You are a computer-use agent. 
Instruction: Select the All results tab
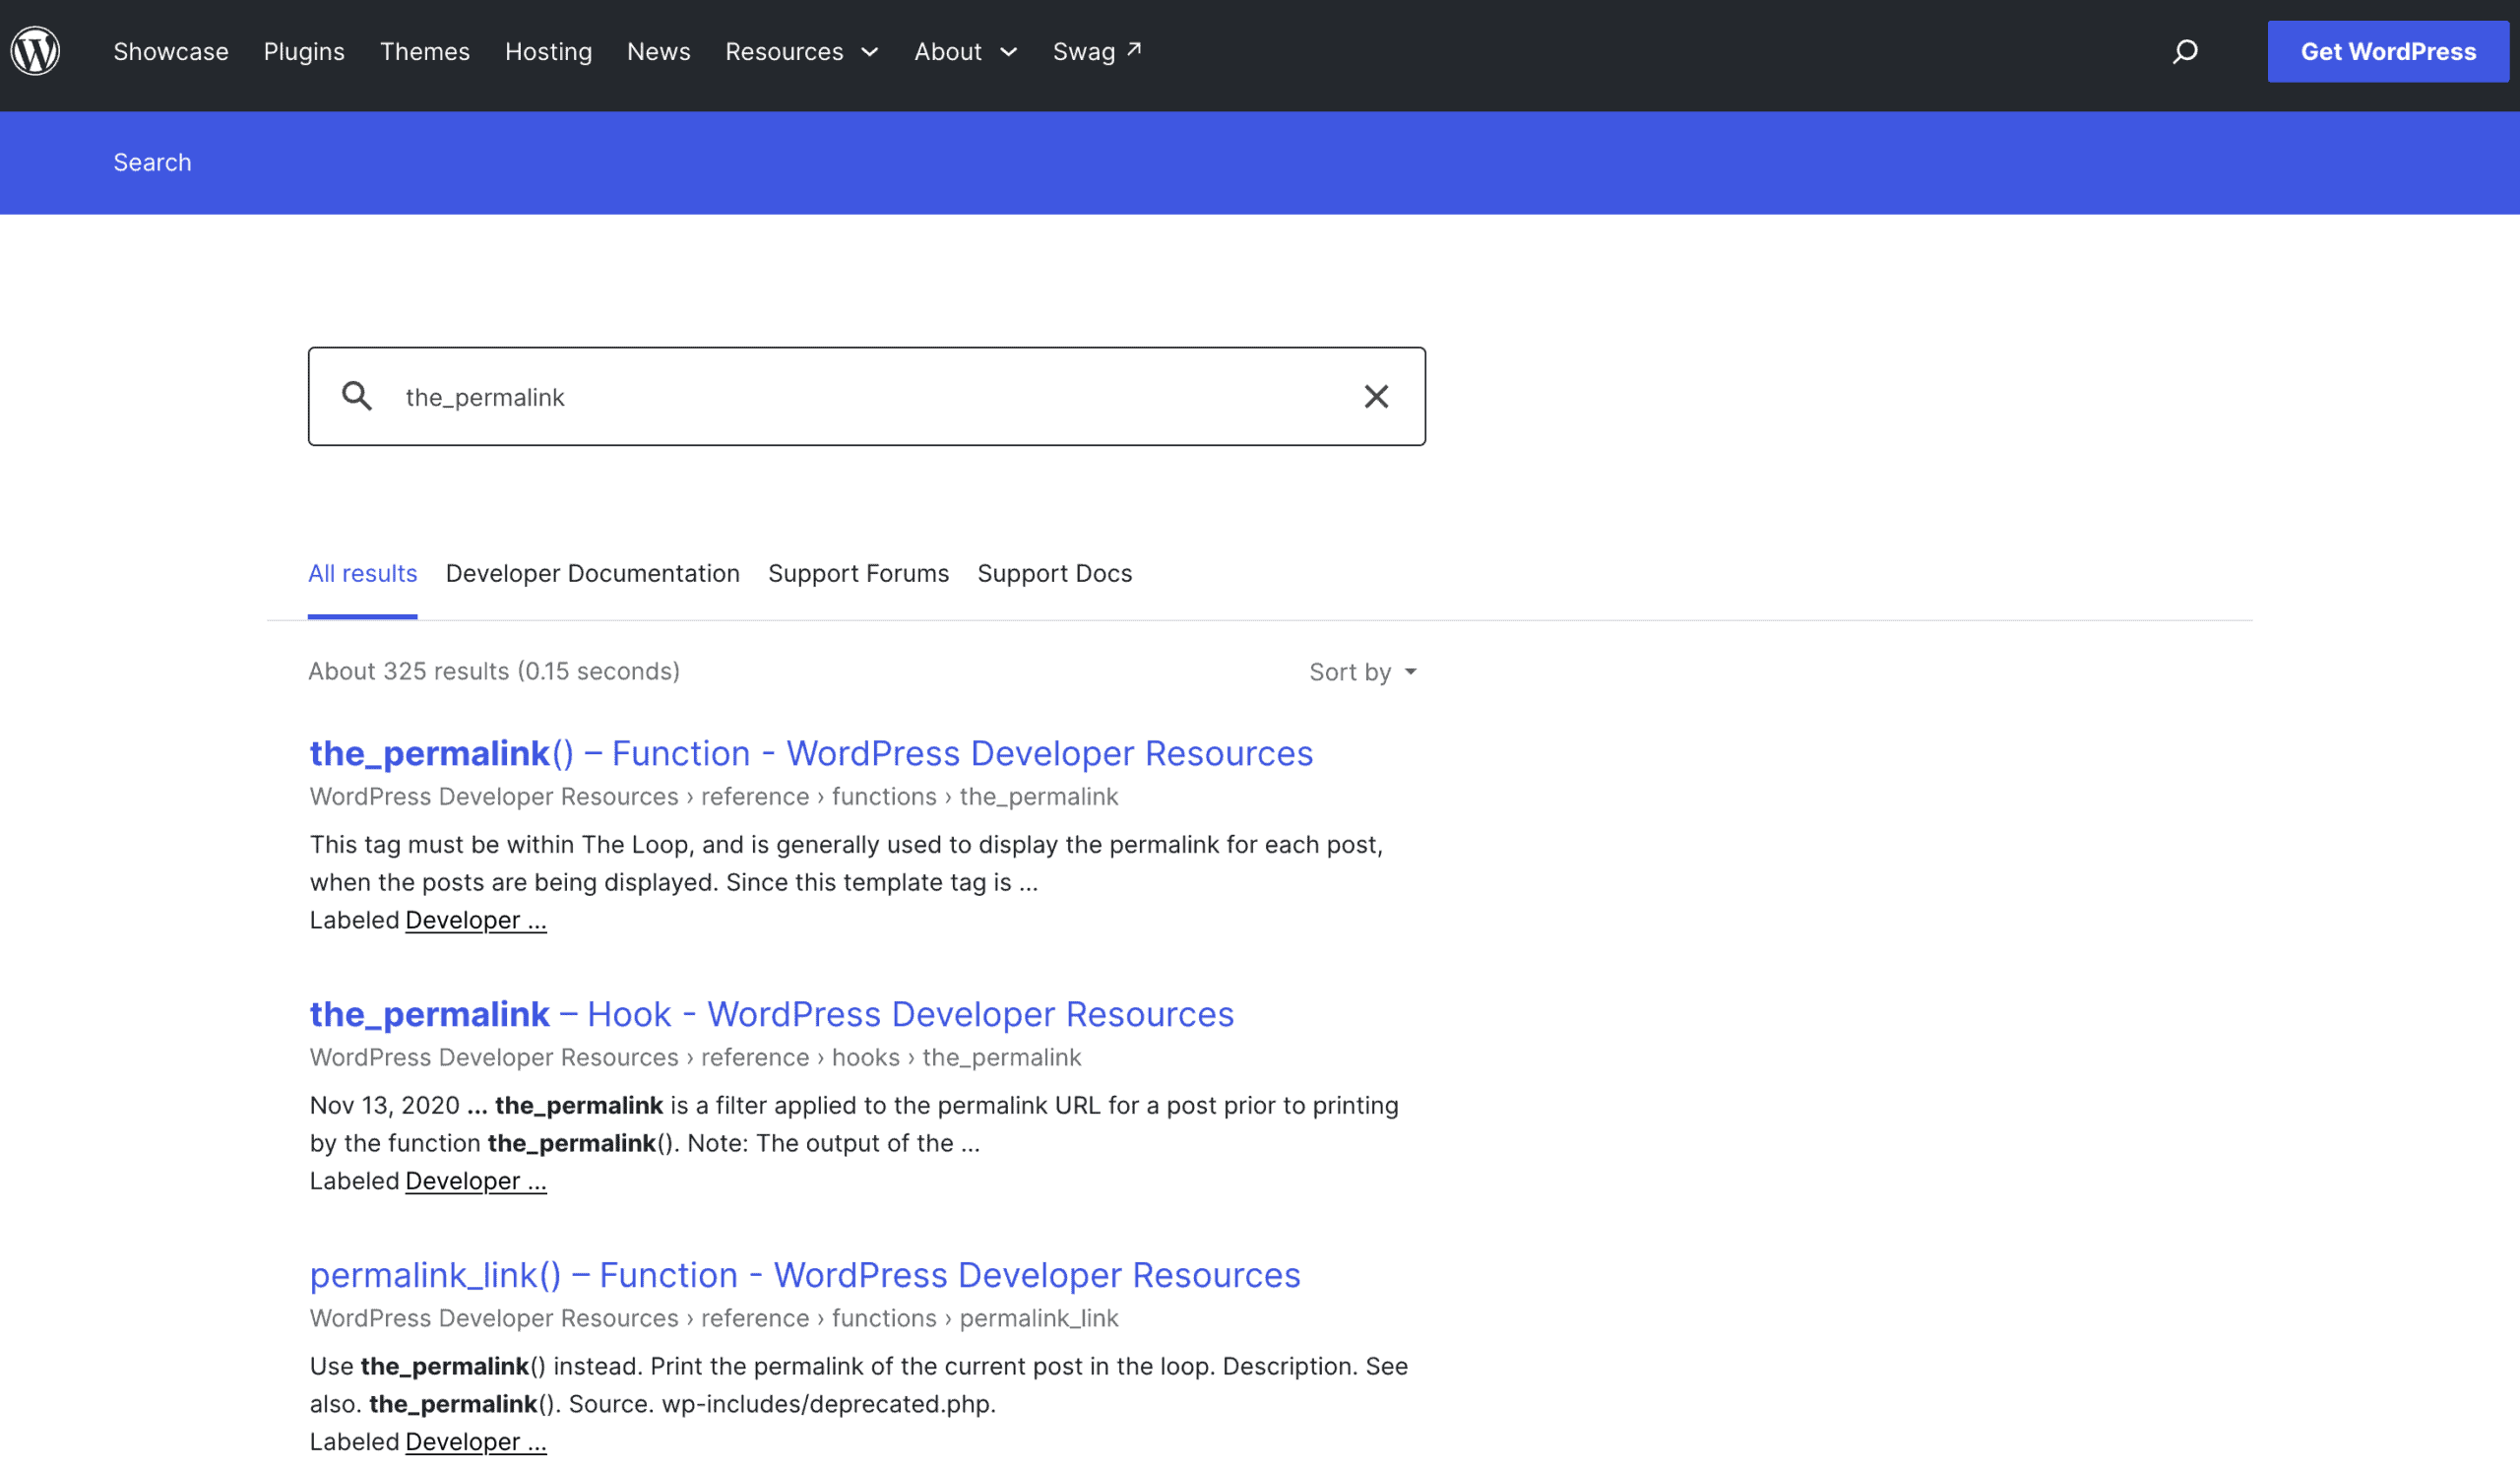(x=363, y=574)
